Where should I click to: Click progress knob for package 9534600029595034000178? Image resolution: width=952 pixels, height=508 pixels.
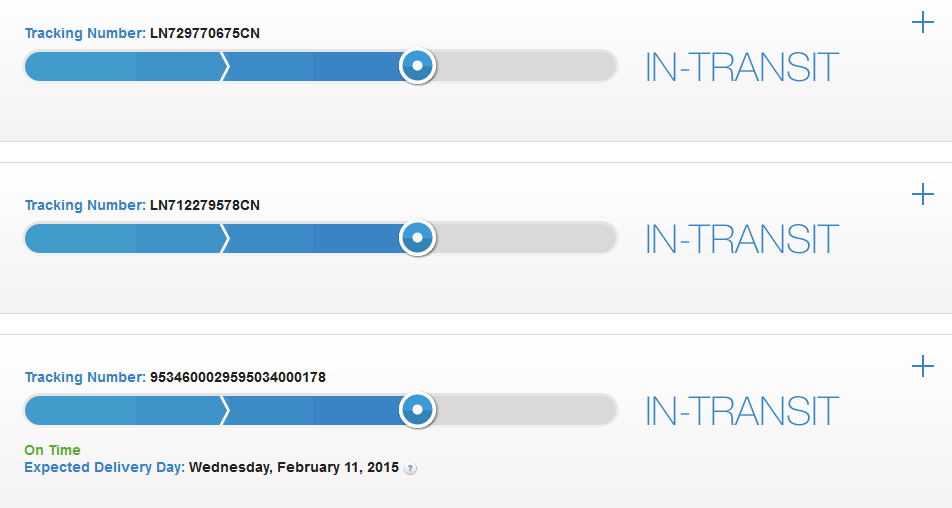[x=417, y=410]
